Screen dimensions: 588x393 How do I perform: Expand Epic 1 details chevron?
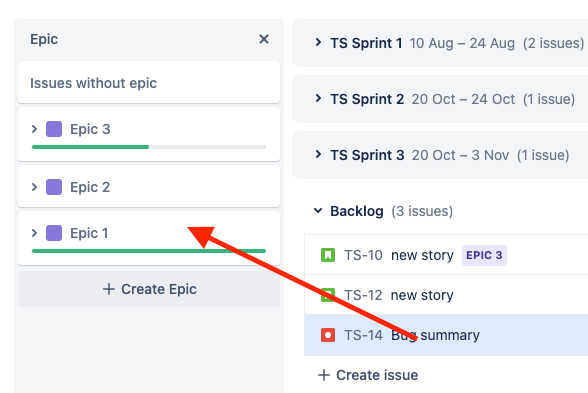coord(34,233)
